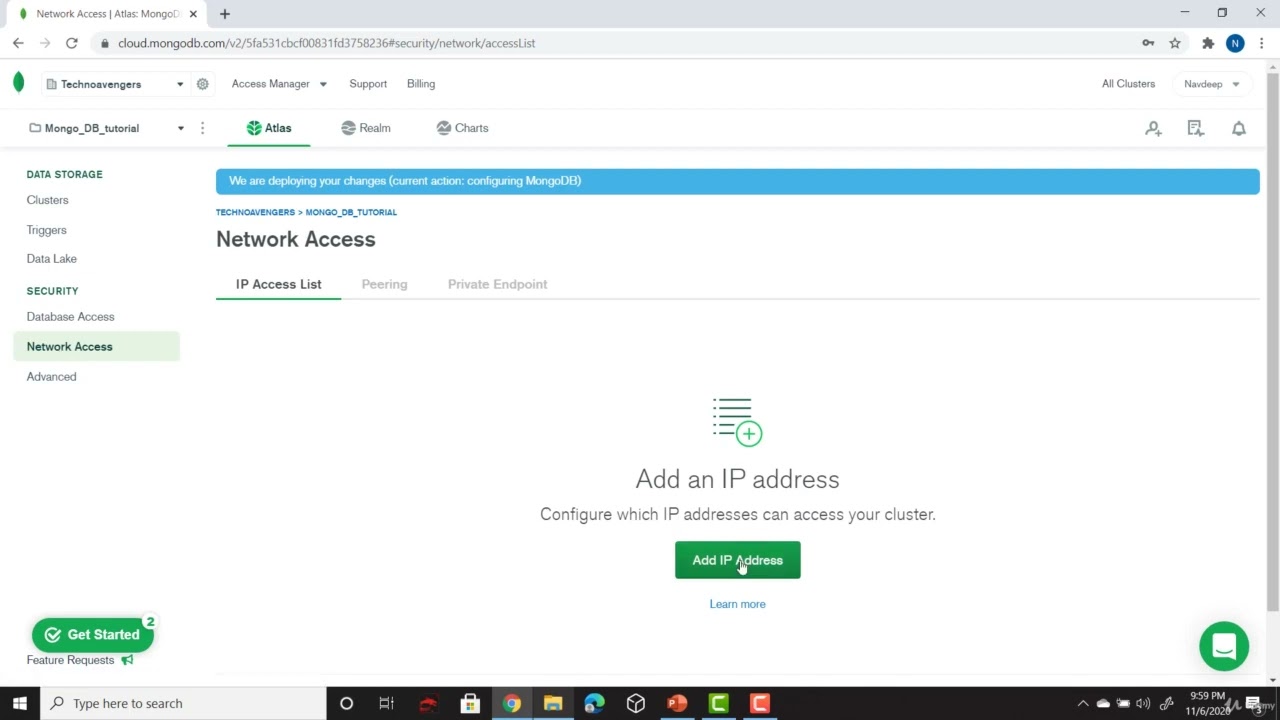Open the saved passwords key icon
The image size is (1280, 720).
(x=1148, y=43)
